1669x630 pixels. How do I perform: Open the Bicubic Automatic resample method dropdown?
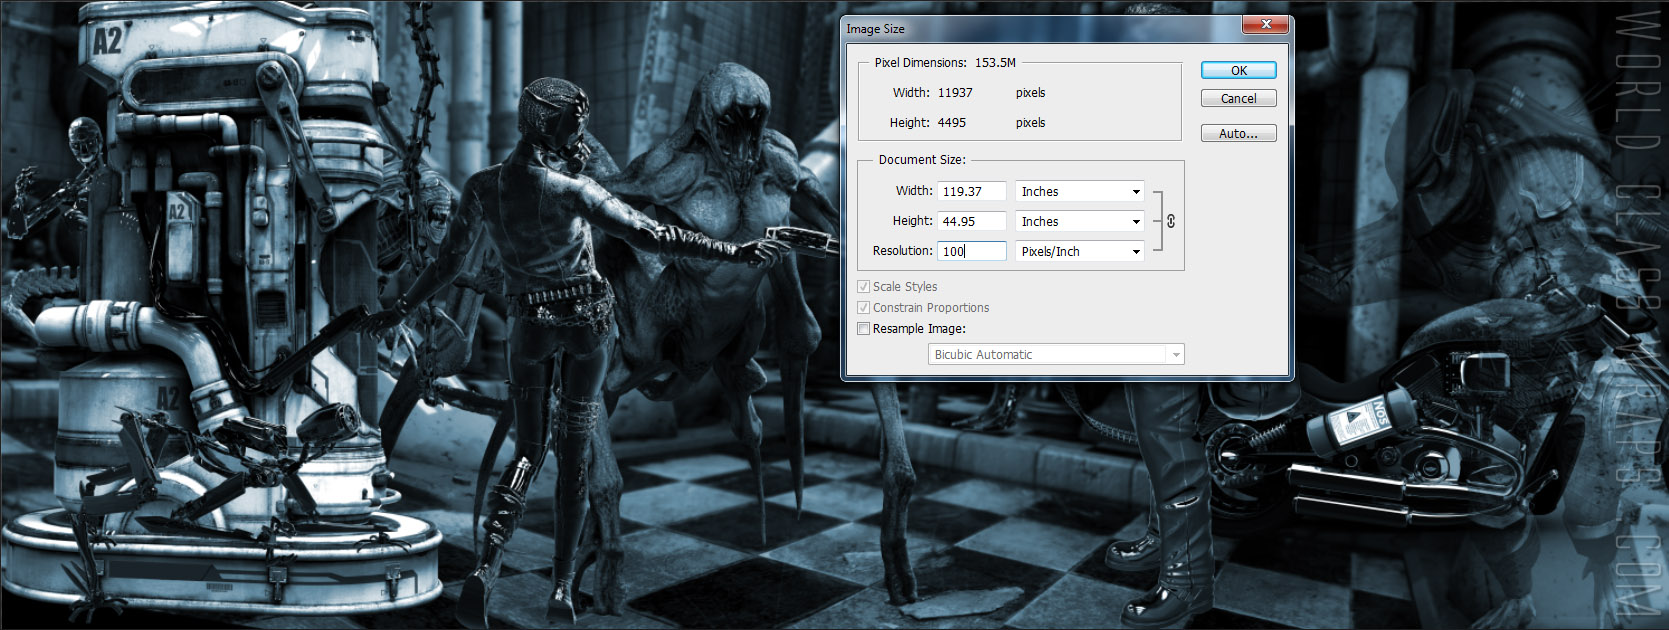1056,354
